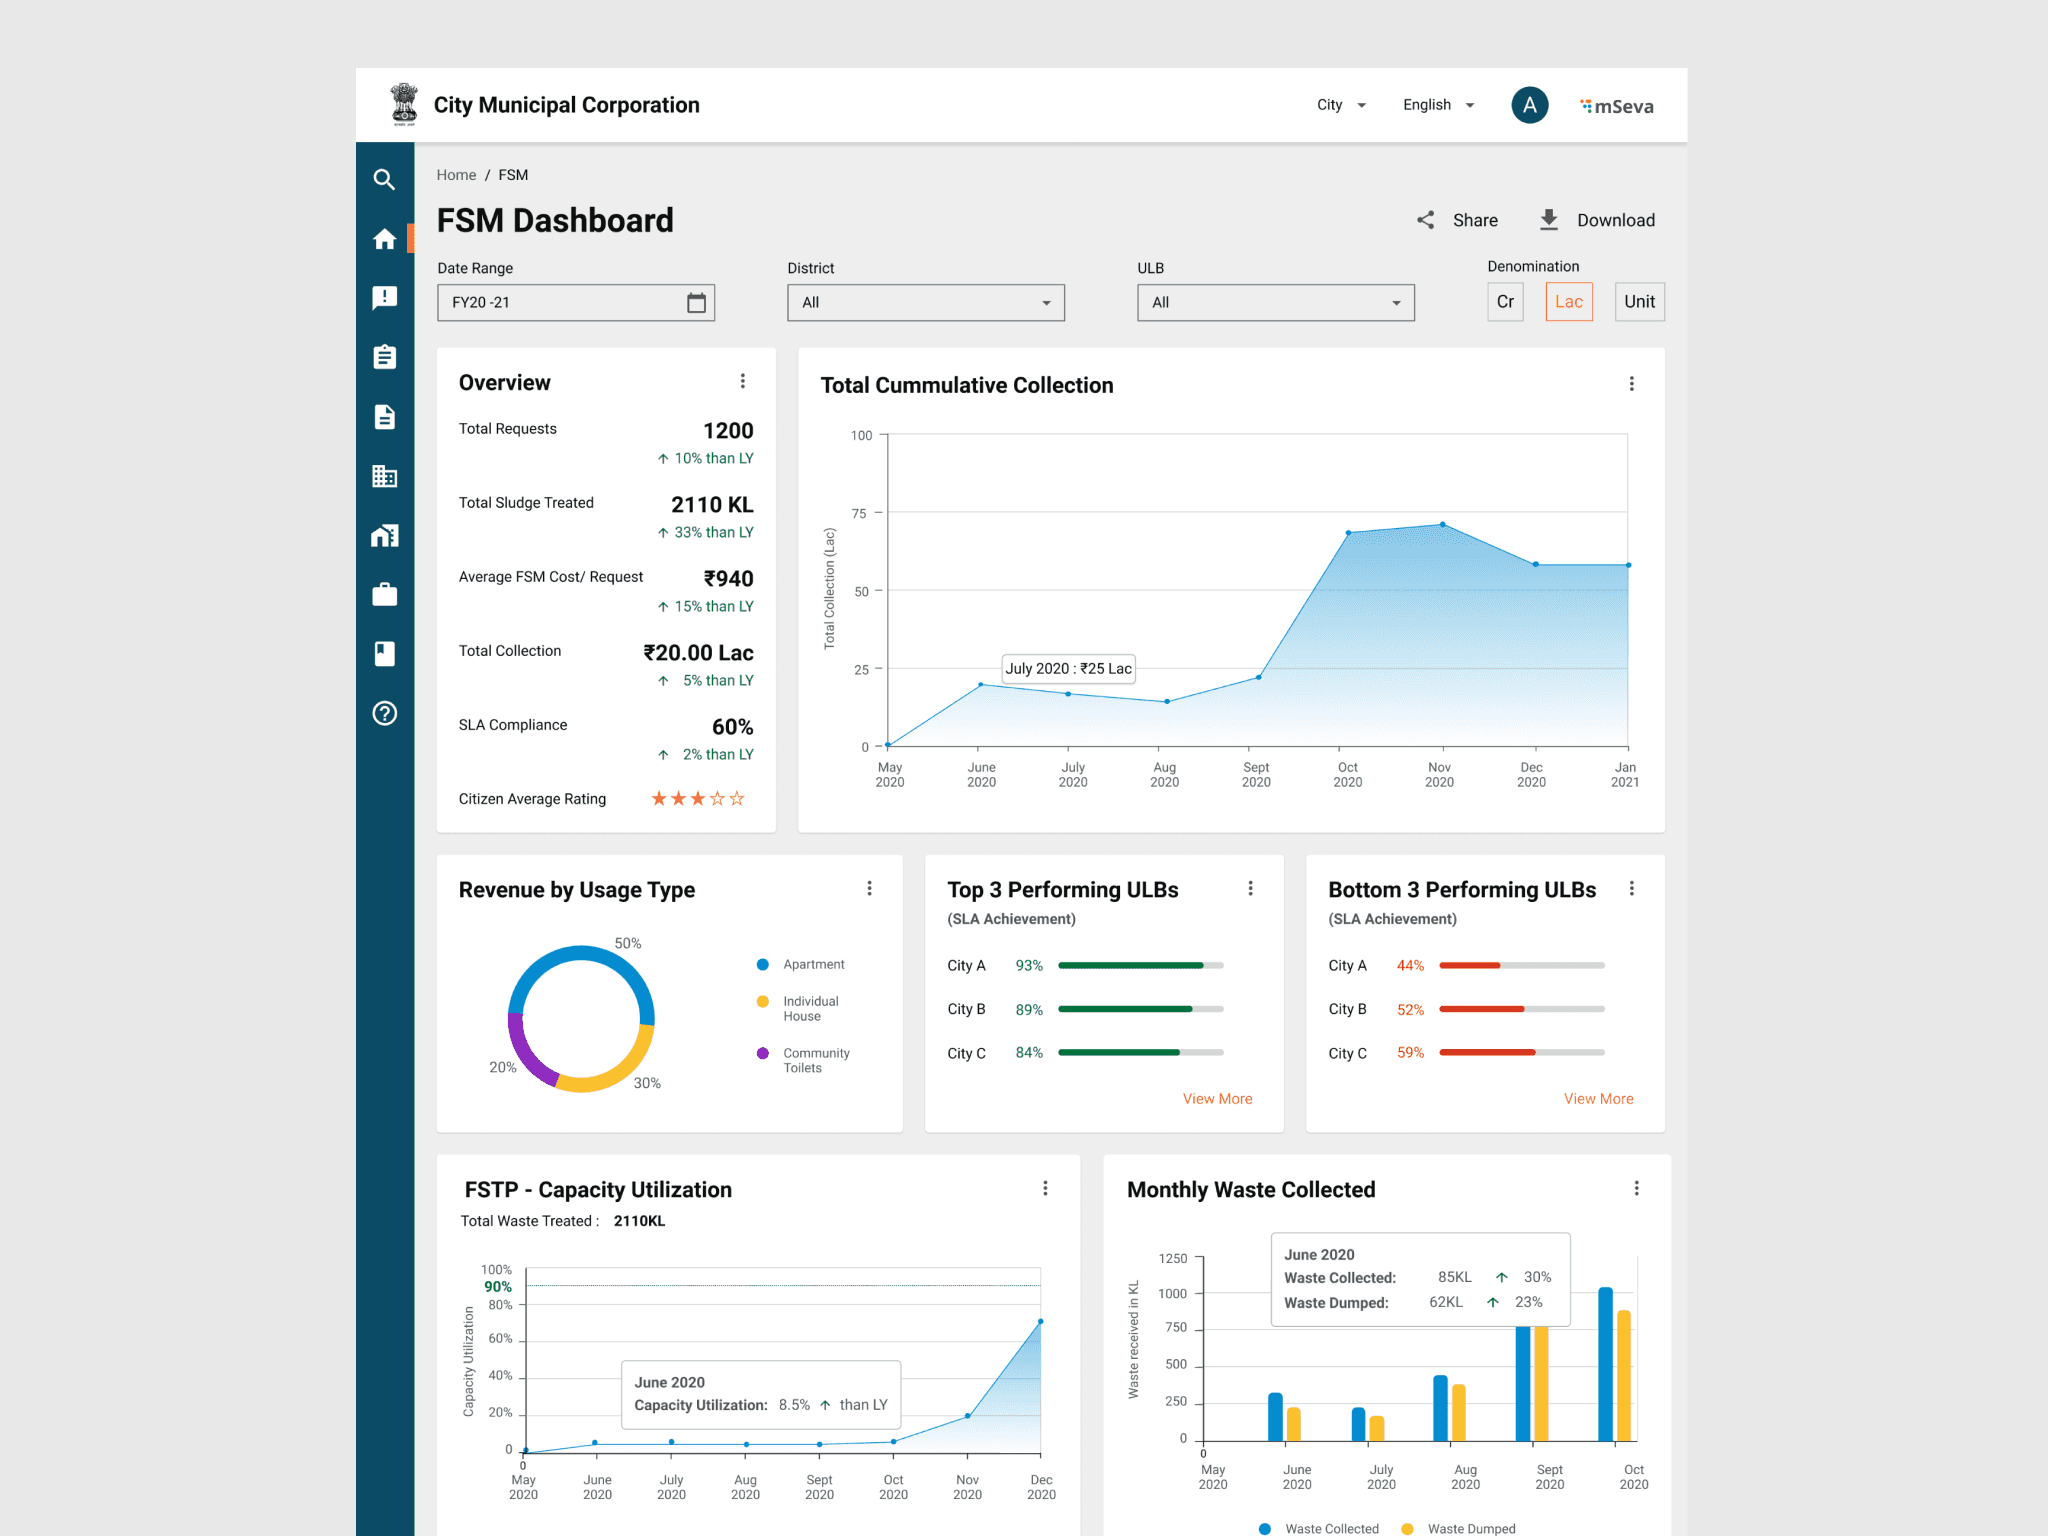Click the search icon in sidebar

click(384, 180)
